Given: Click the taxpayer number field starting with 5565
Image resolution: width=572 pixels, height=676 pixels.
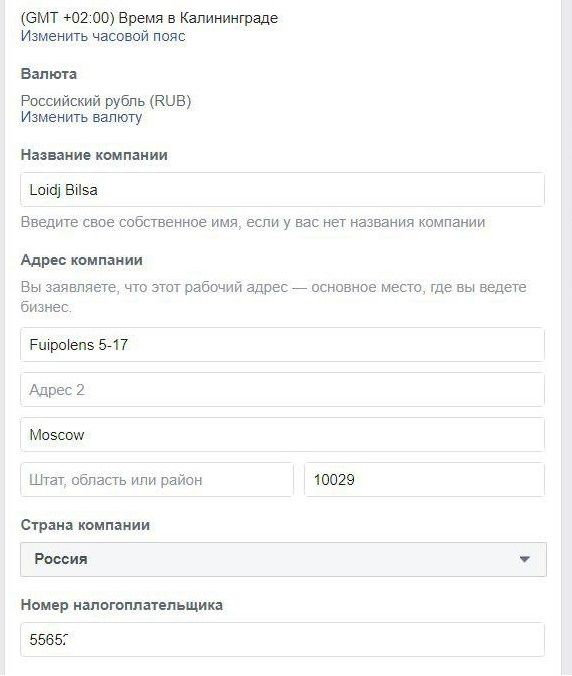Looking at the screenshot, I should click(282, 639).
